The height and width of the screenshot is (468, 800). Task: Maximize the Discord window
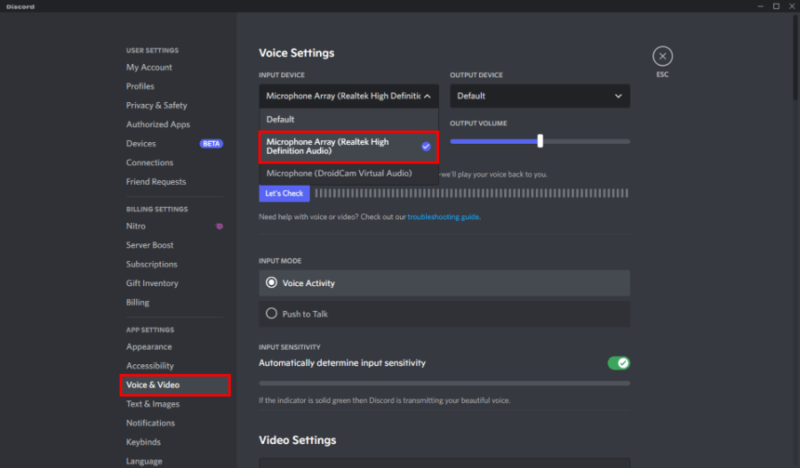[x=776, y=6]
